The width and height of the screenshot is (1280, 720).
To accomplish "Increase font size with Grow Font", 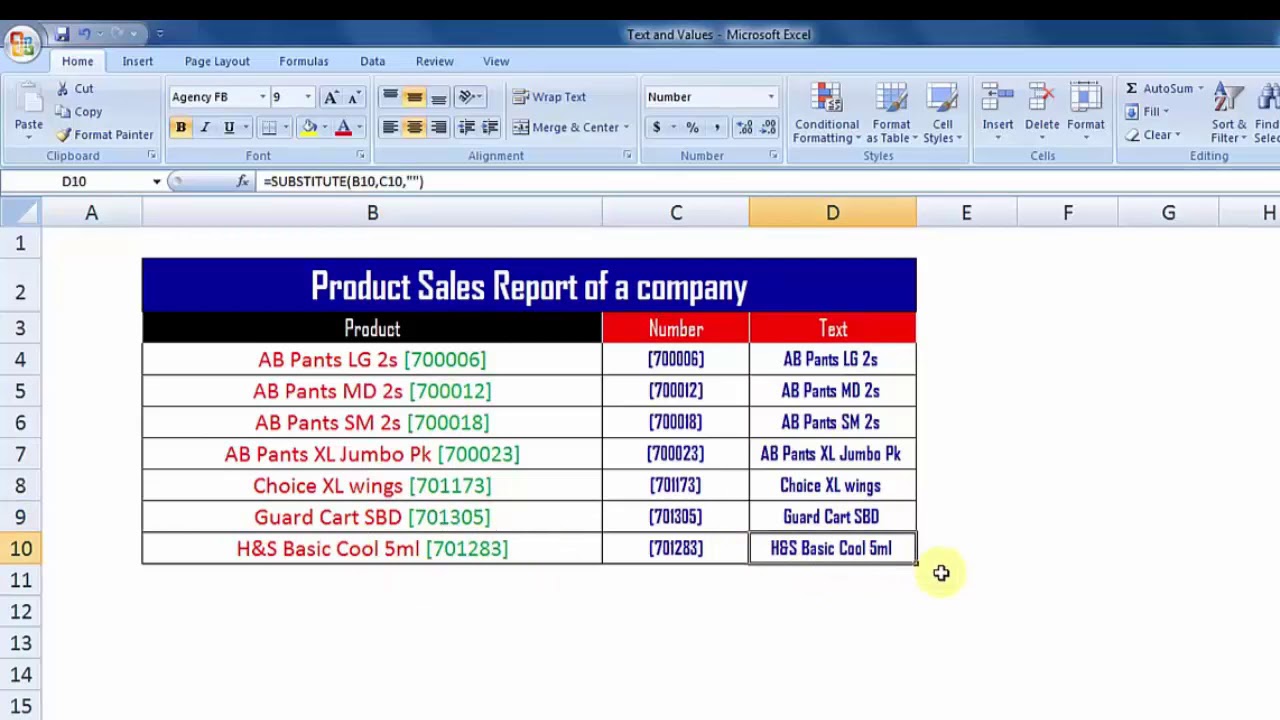I will coord(331,97).
